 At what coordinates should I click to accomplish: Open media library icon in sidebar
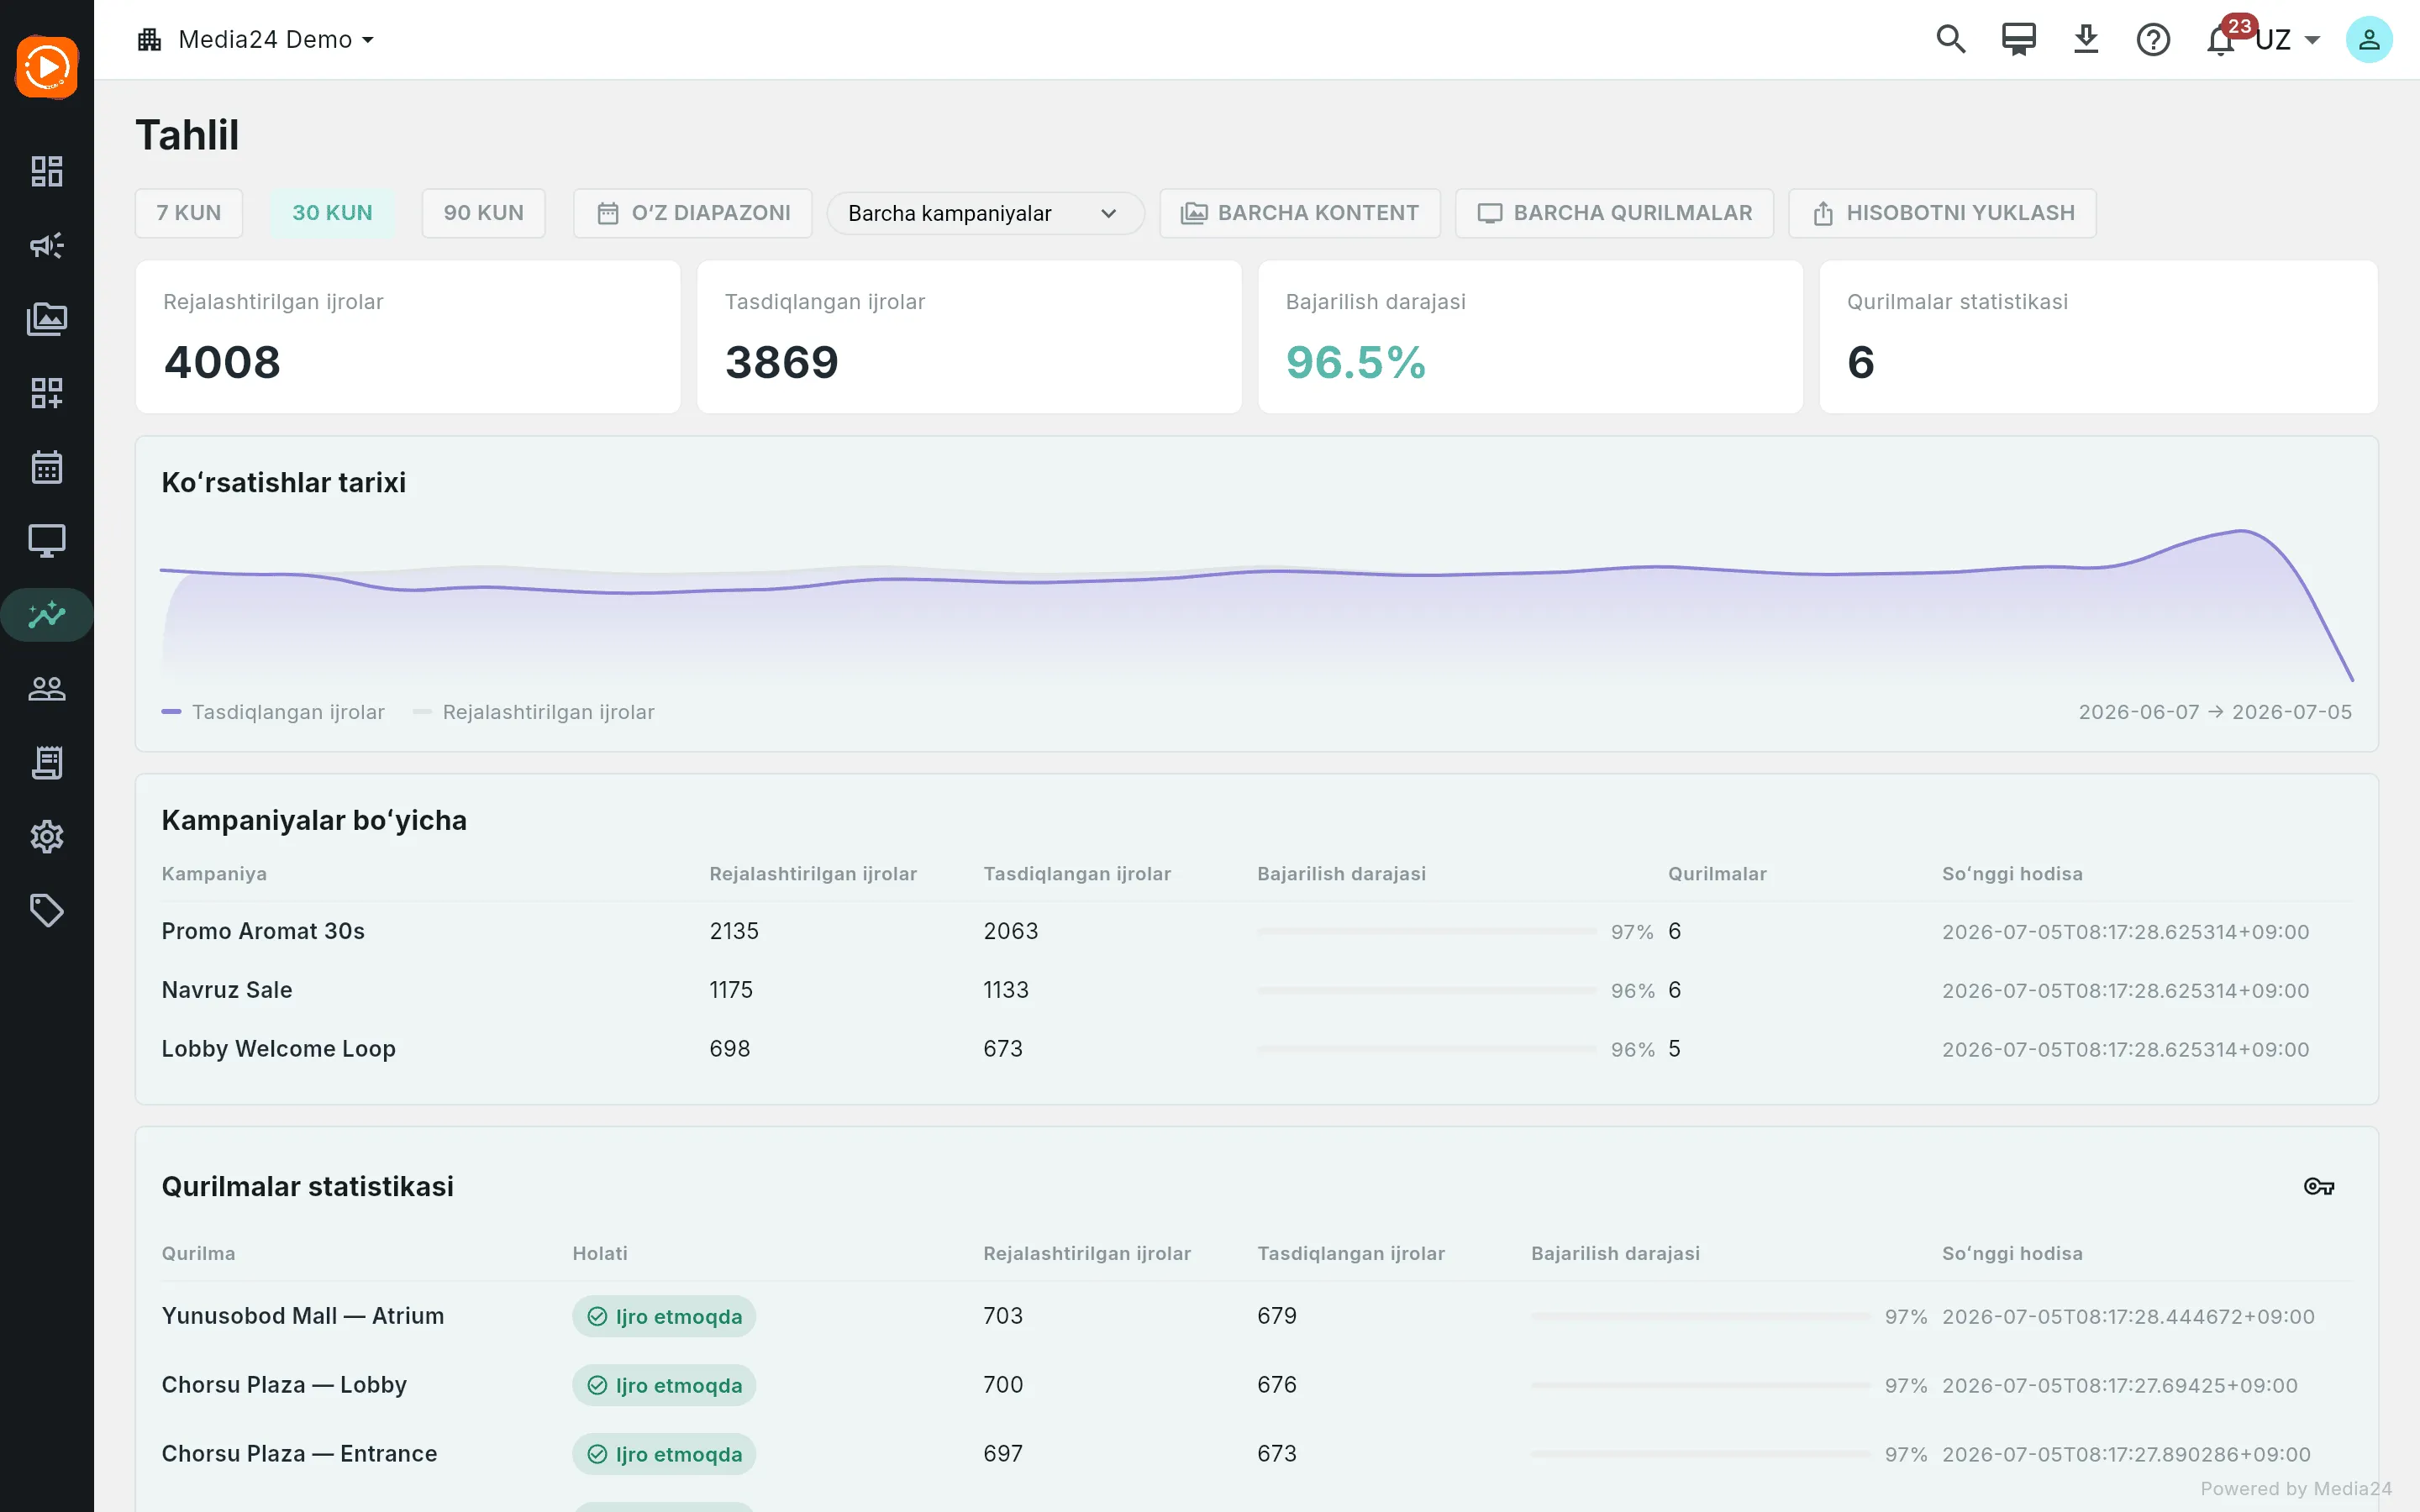click(x=47, y=319)
